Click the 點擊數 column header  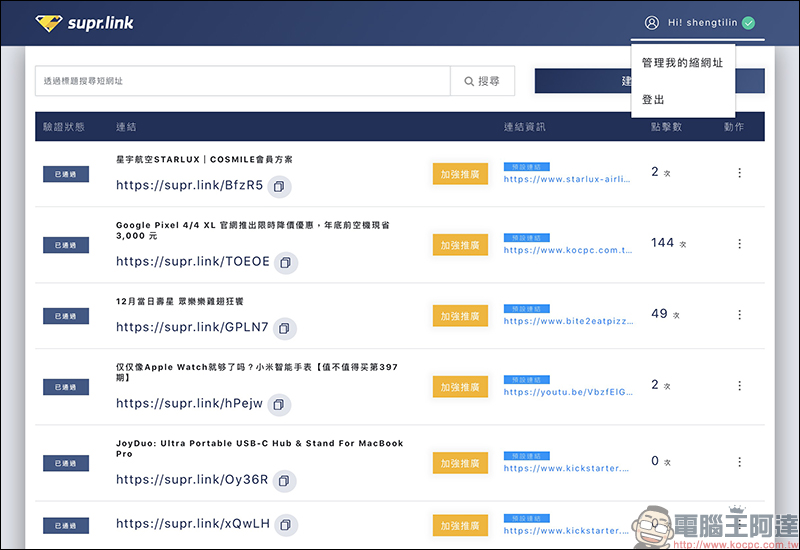[x=666, y=127]
